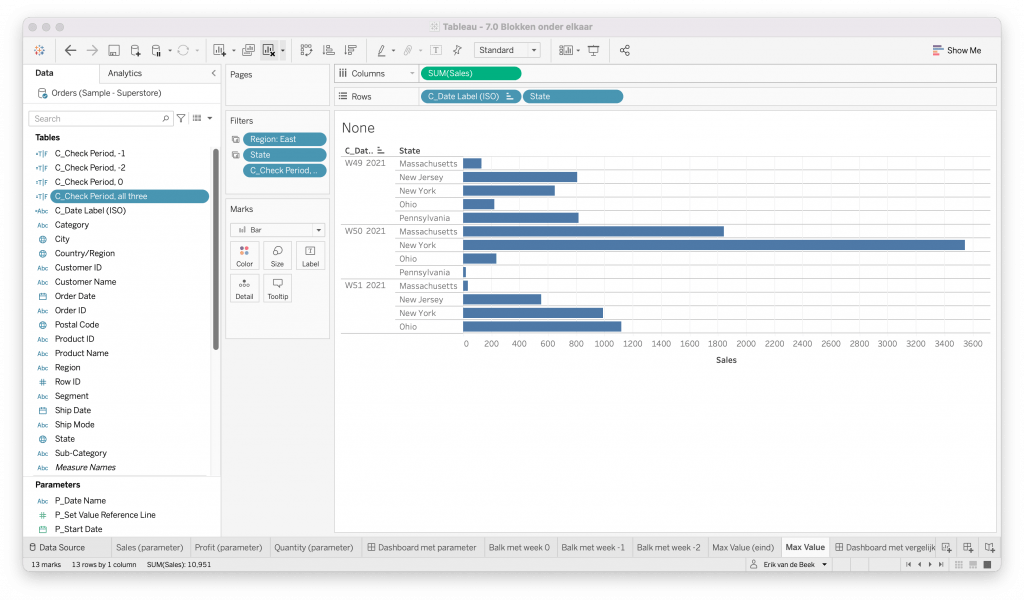Collapse the Data pane using the arrow
This screenshot has height=600, width=1024.
(x=213, y=73)
